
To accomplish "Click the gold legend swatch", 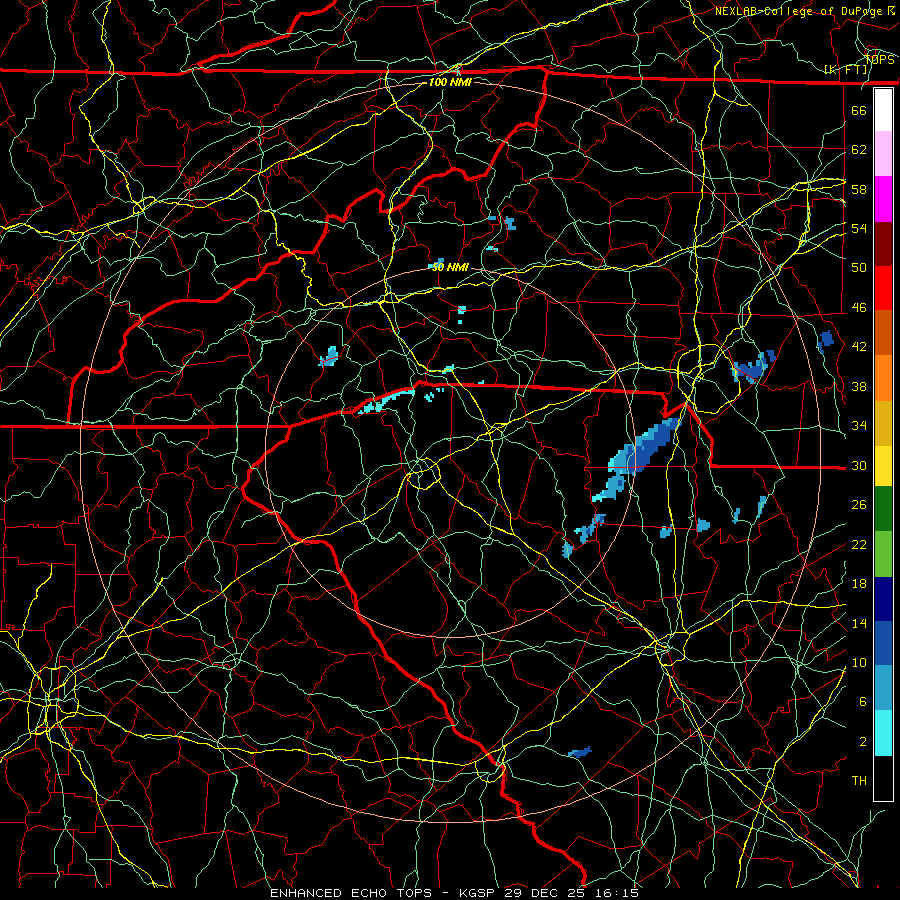I will tap(883, 424).
